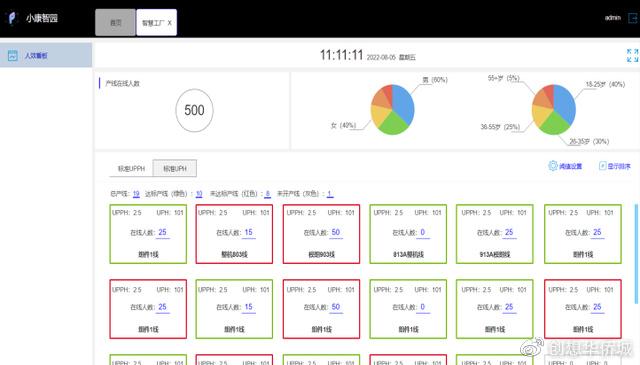Screen dimensions: 640x365
Task: Open the red unqualified lines count link 8
Action: [x=267, y=194]
